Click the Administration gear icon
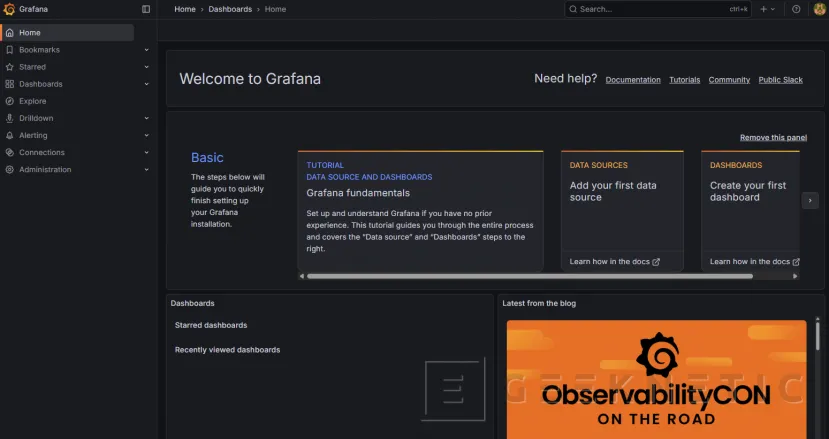Viewport: 829px width, 439px height. [x=10, y=170]
